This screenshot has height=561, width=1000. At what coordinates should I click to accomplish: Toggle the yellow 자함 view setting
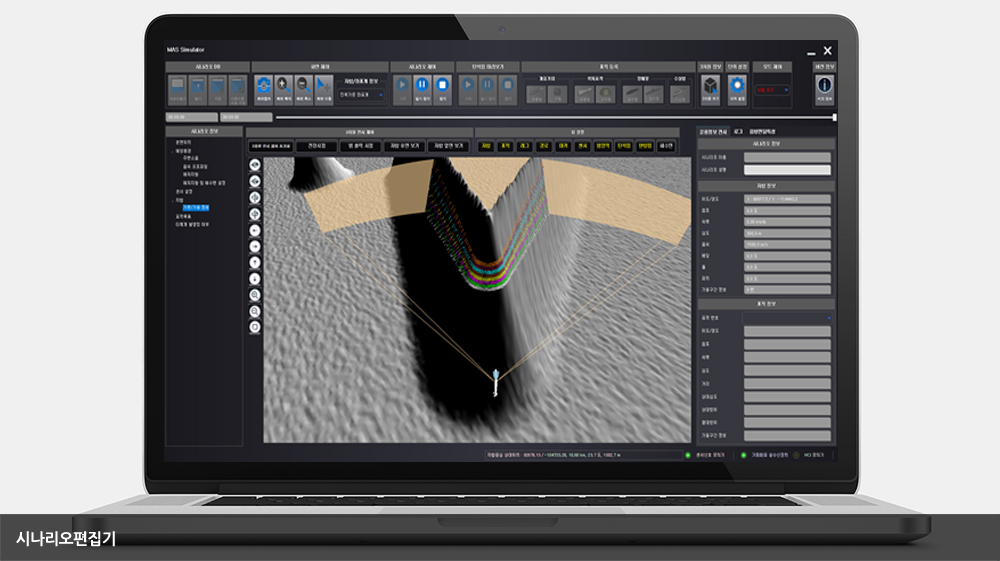click(x=486, y=146)
